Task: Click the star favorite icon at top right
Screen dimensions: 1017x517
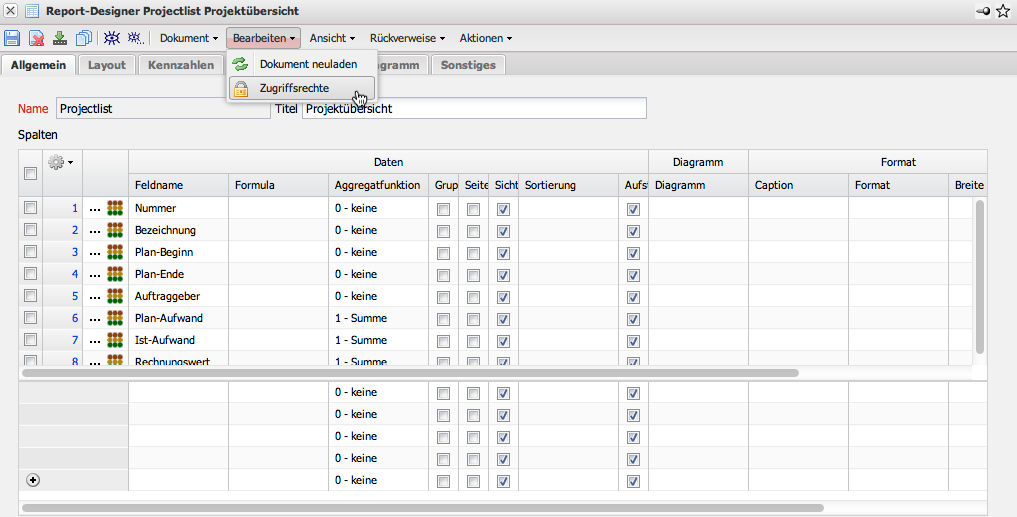Action: click(x=1003, y=11)
